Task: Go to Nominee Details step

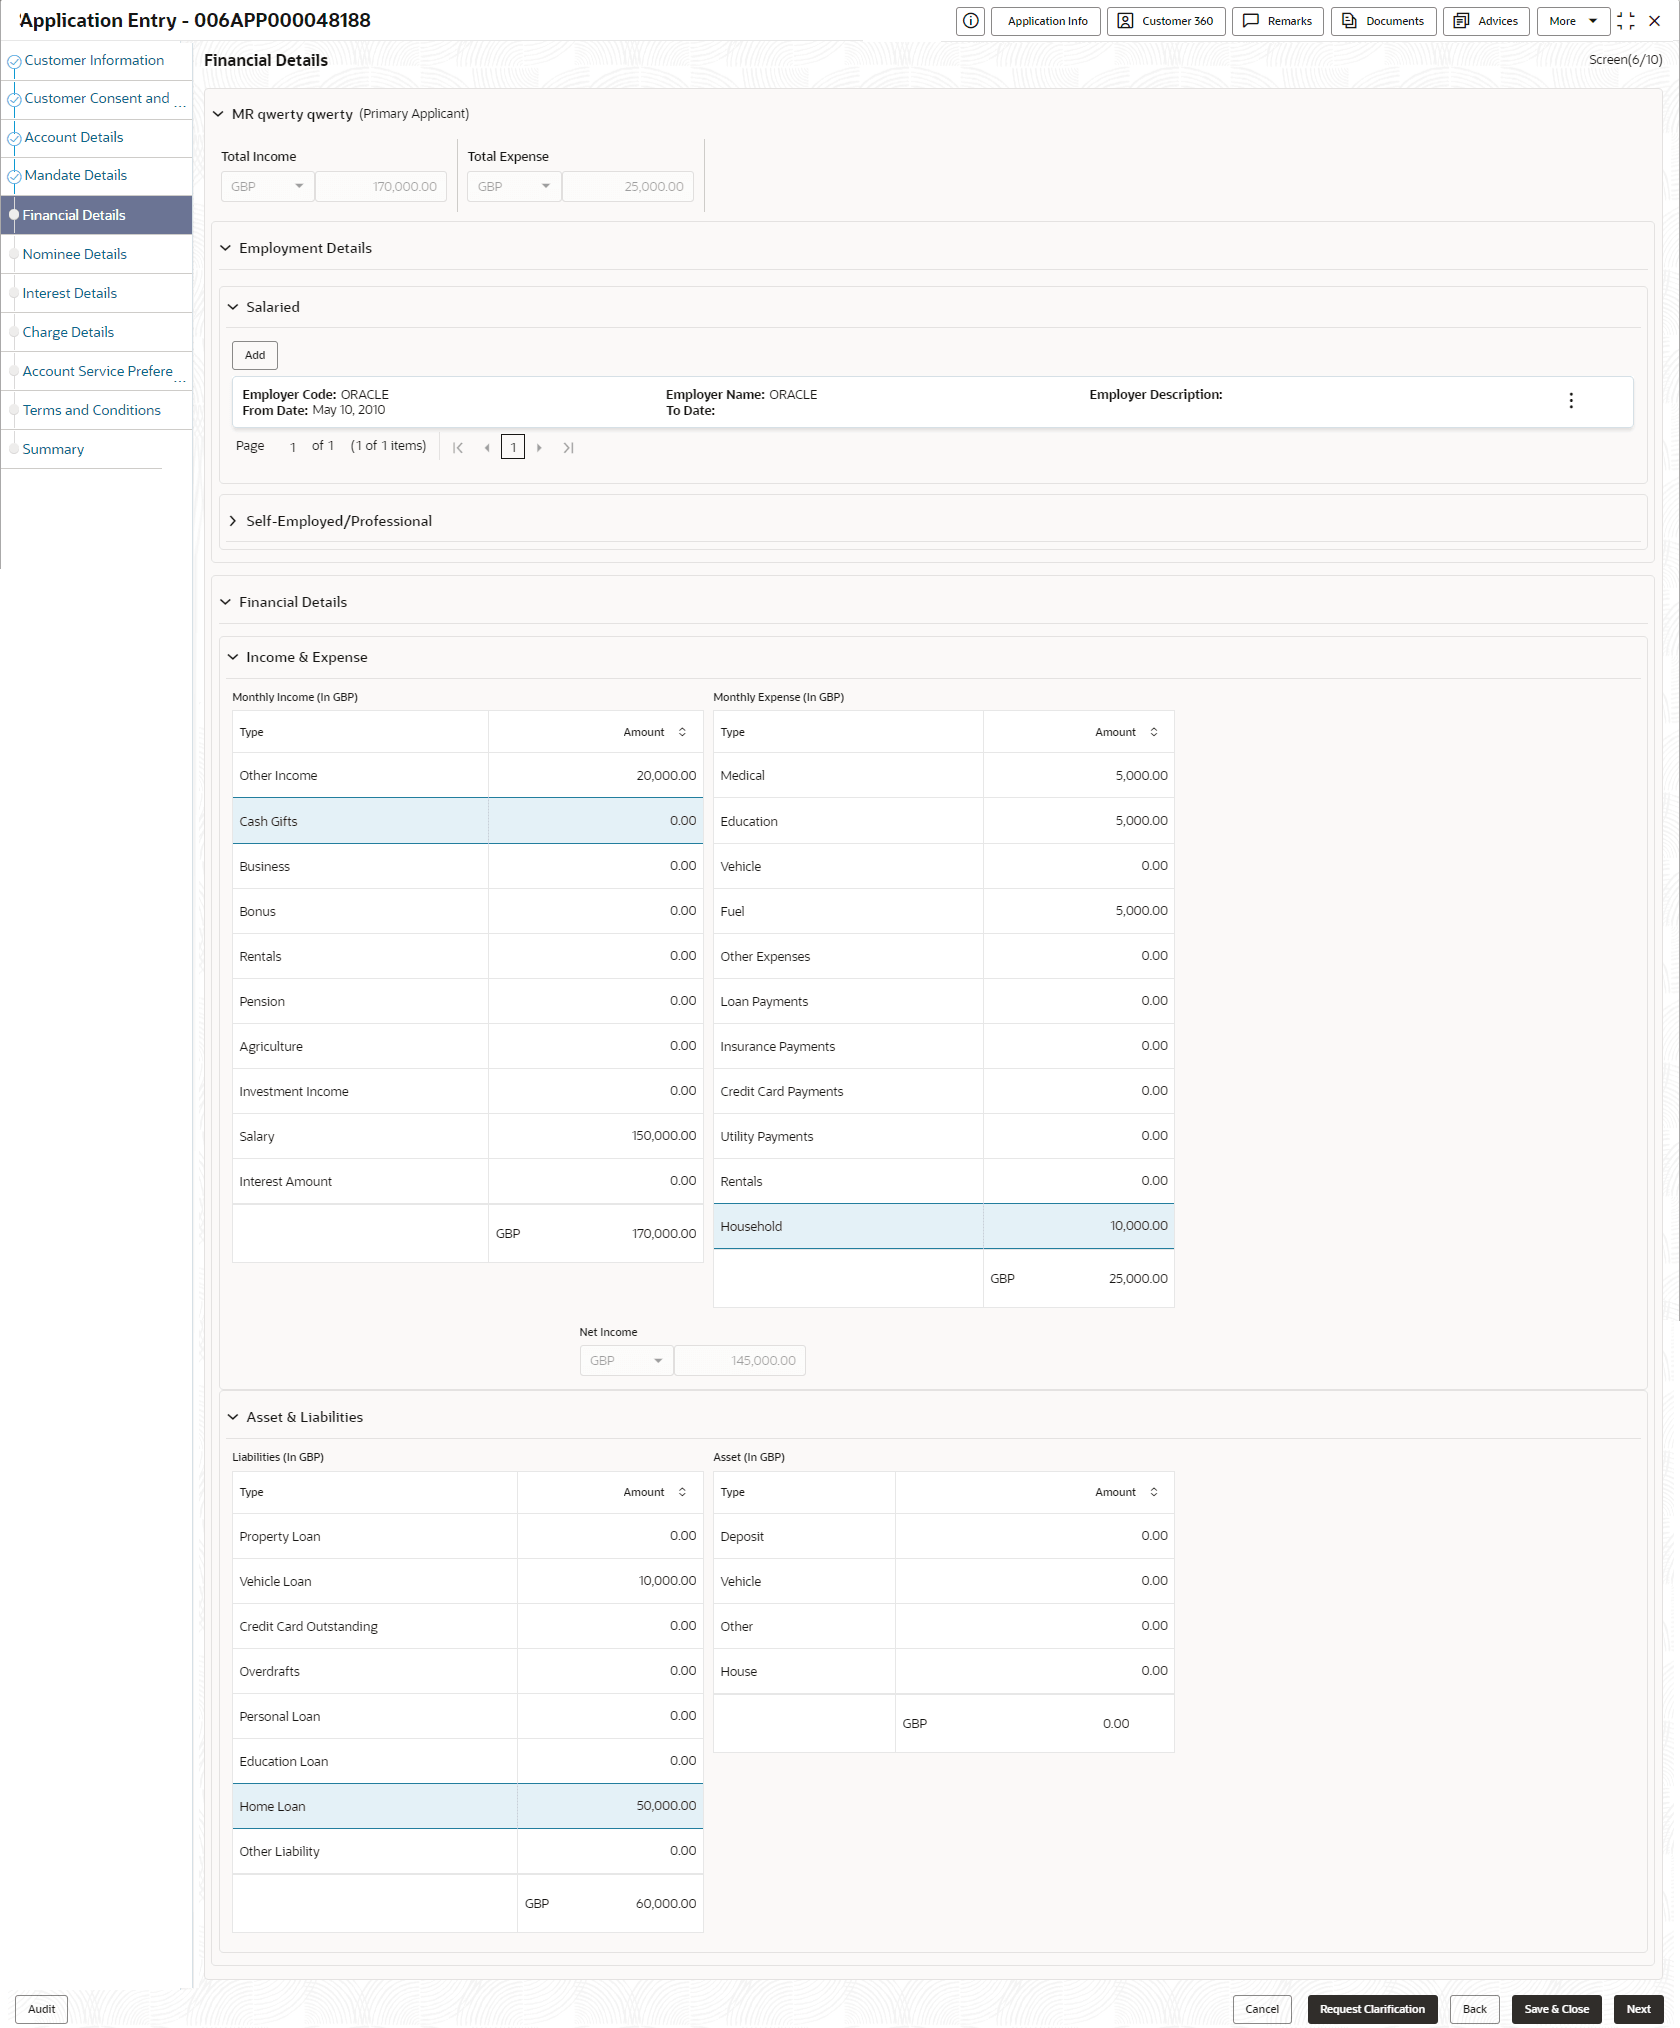Action: [74, 254]
